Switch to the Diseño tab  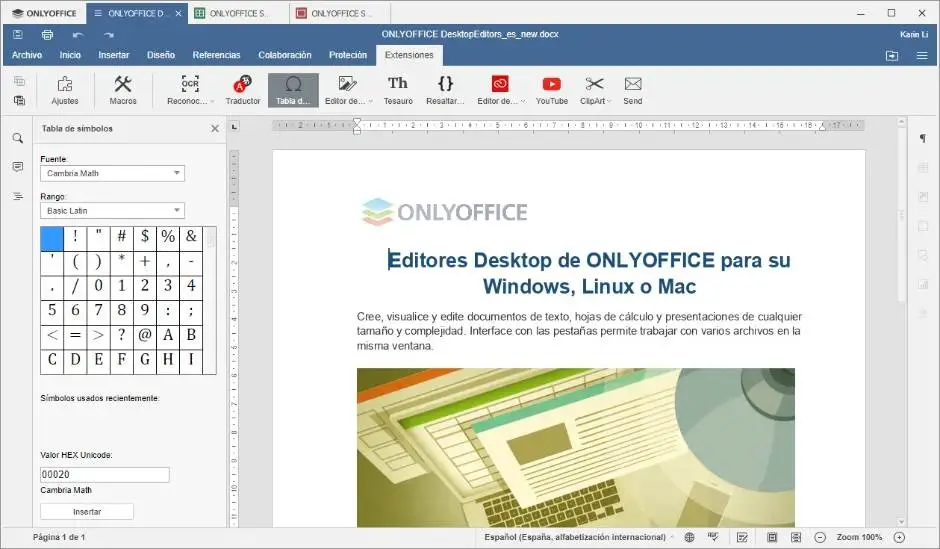pos(161,55)
